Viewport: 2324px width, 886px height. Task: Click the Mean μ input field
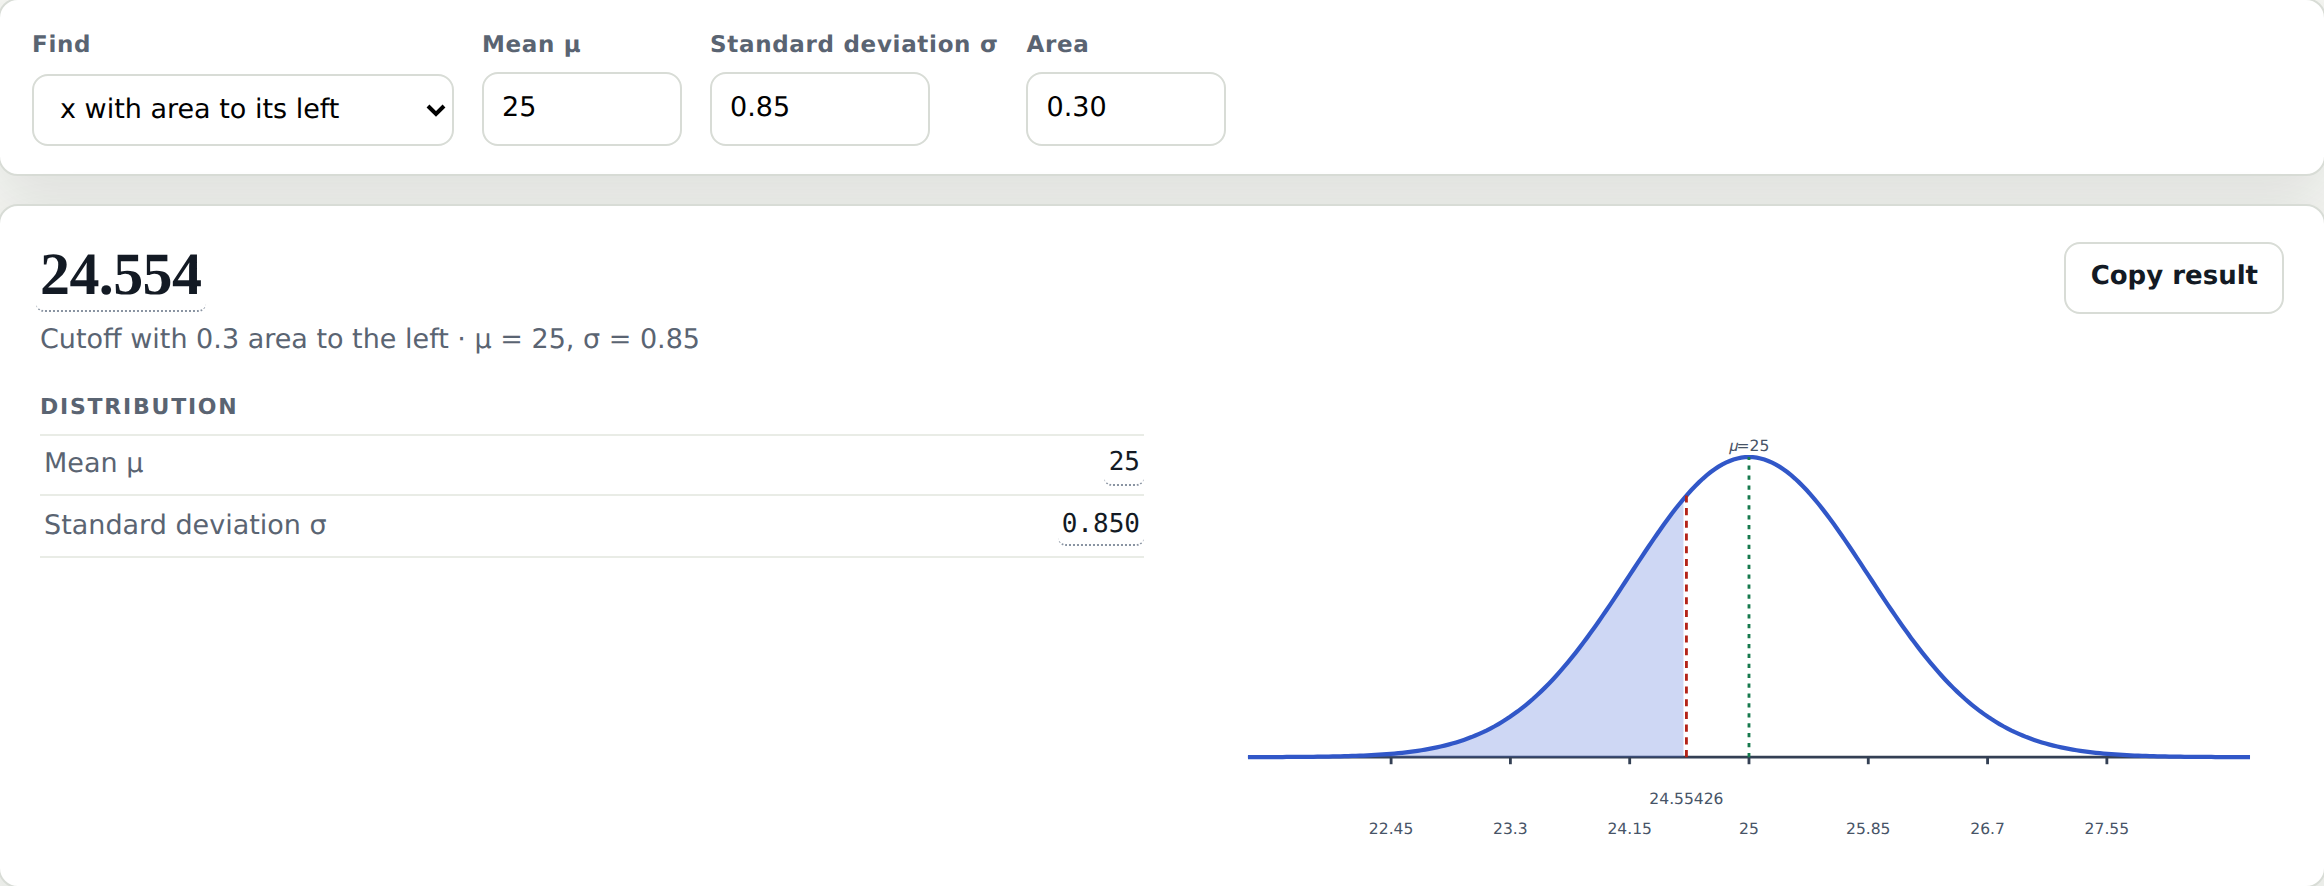pos(582,108)
